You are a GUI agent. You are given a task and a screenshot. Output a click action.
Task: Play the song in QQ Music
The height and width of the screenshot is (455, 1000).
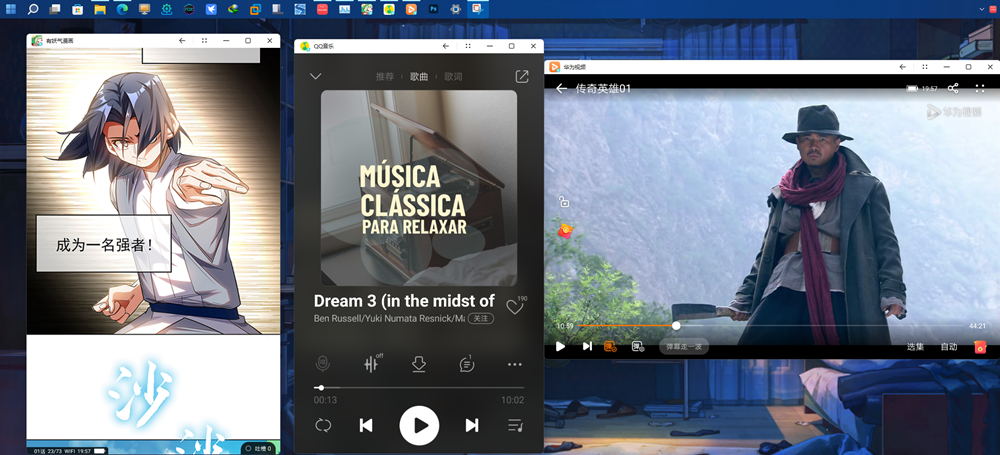(x=419, y=425)
